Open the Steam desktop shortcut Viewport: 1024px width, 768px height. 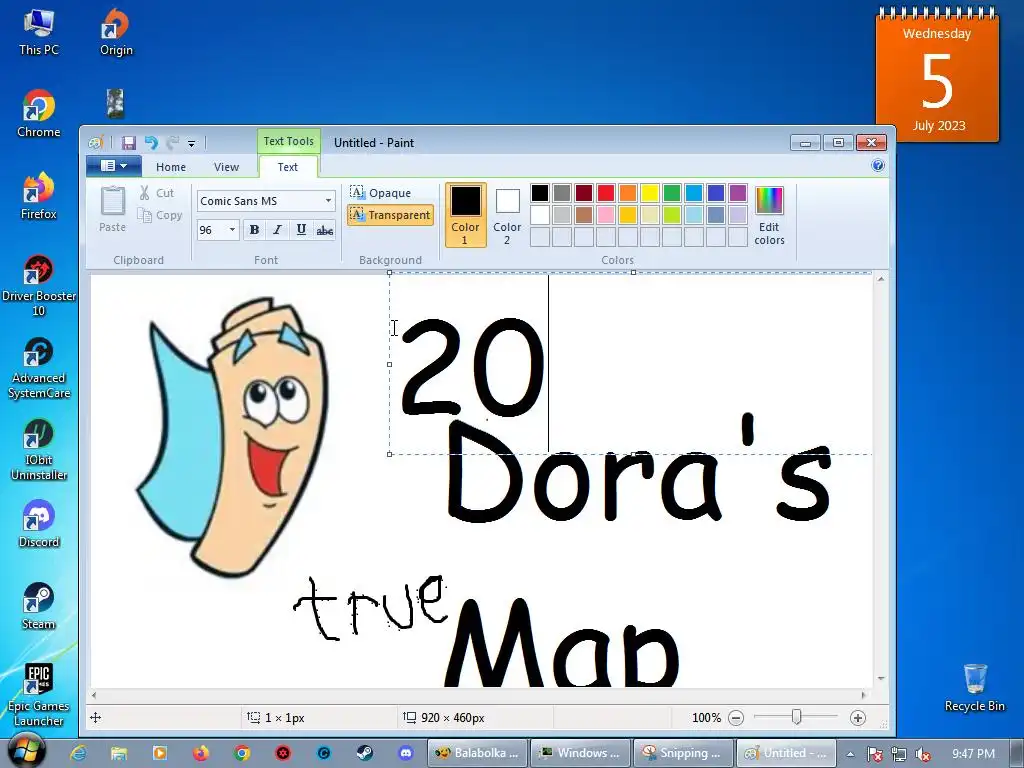pos(39,607)
